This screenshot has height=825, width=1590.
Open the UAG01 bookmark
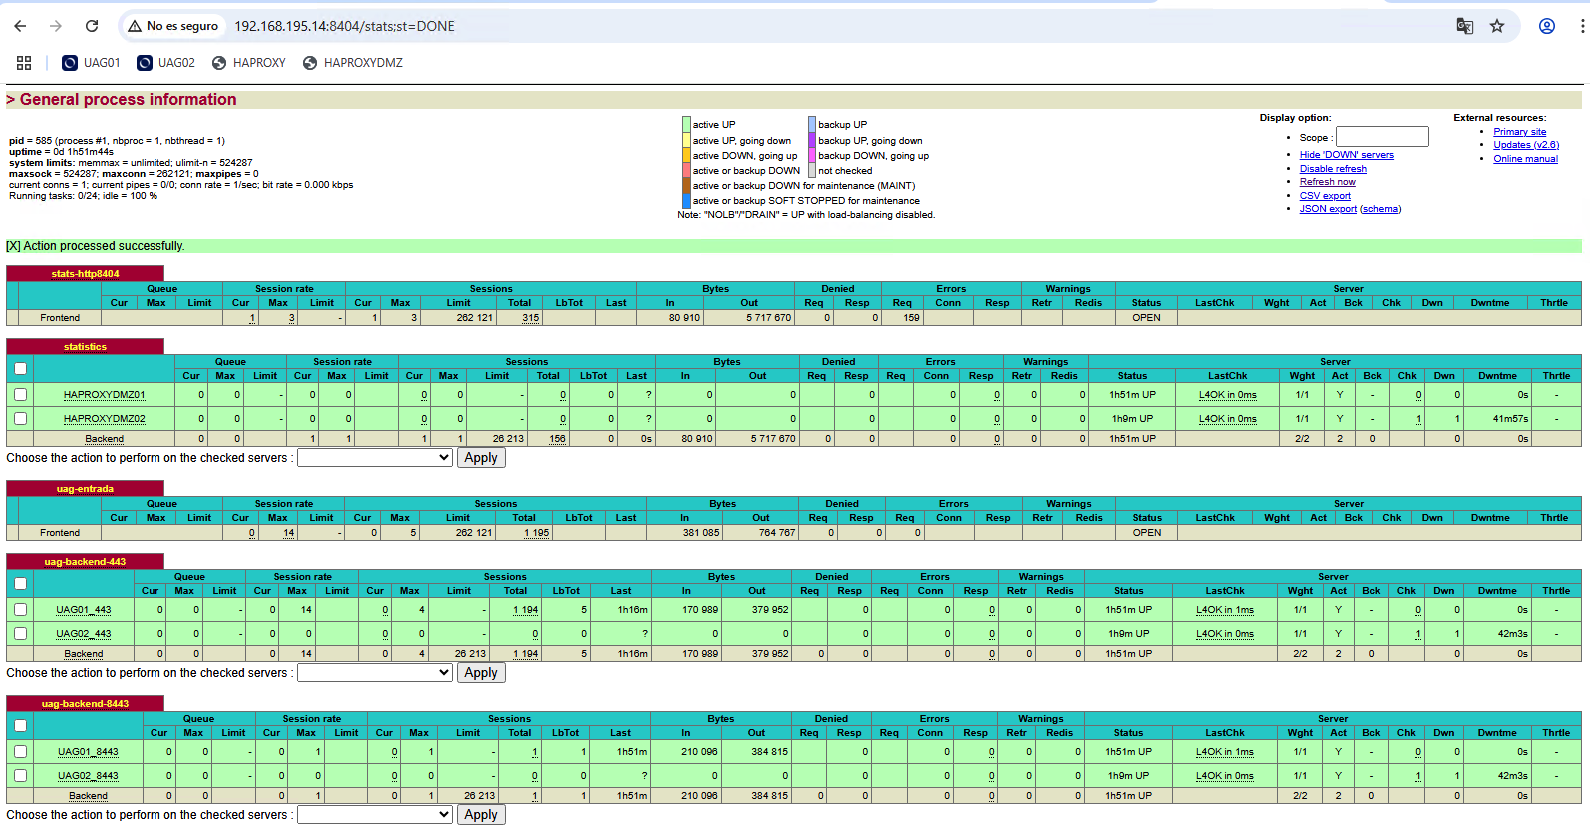click(x=91, y=63)
